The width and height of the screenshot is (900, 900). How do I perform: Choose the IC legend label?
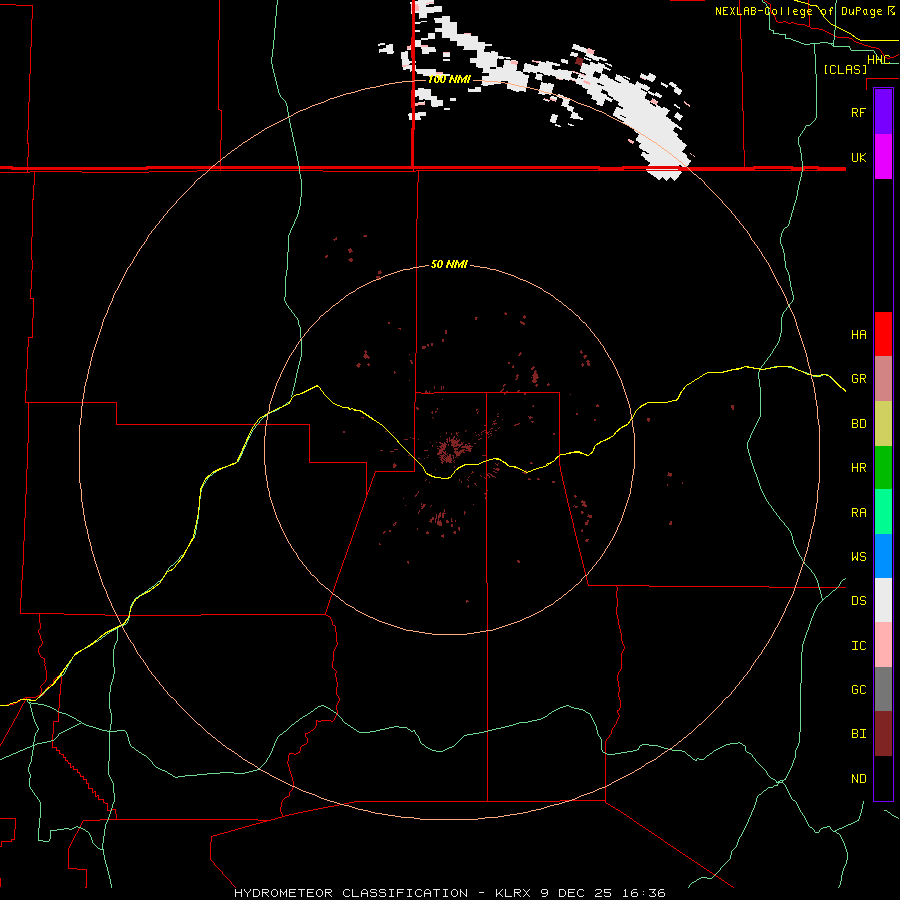tap(858, 646)
